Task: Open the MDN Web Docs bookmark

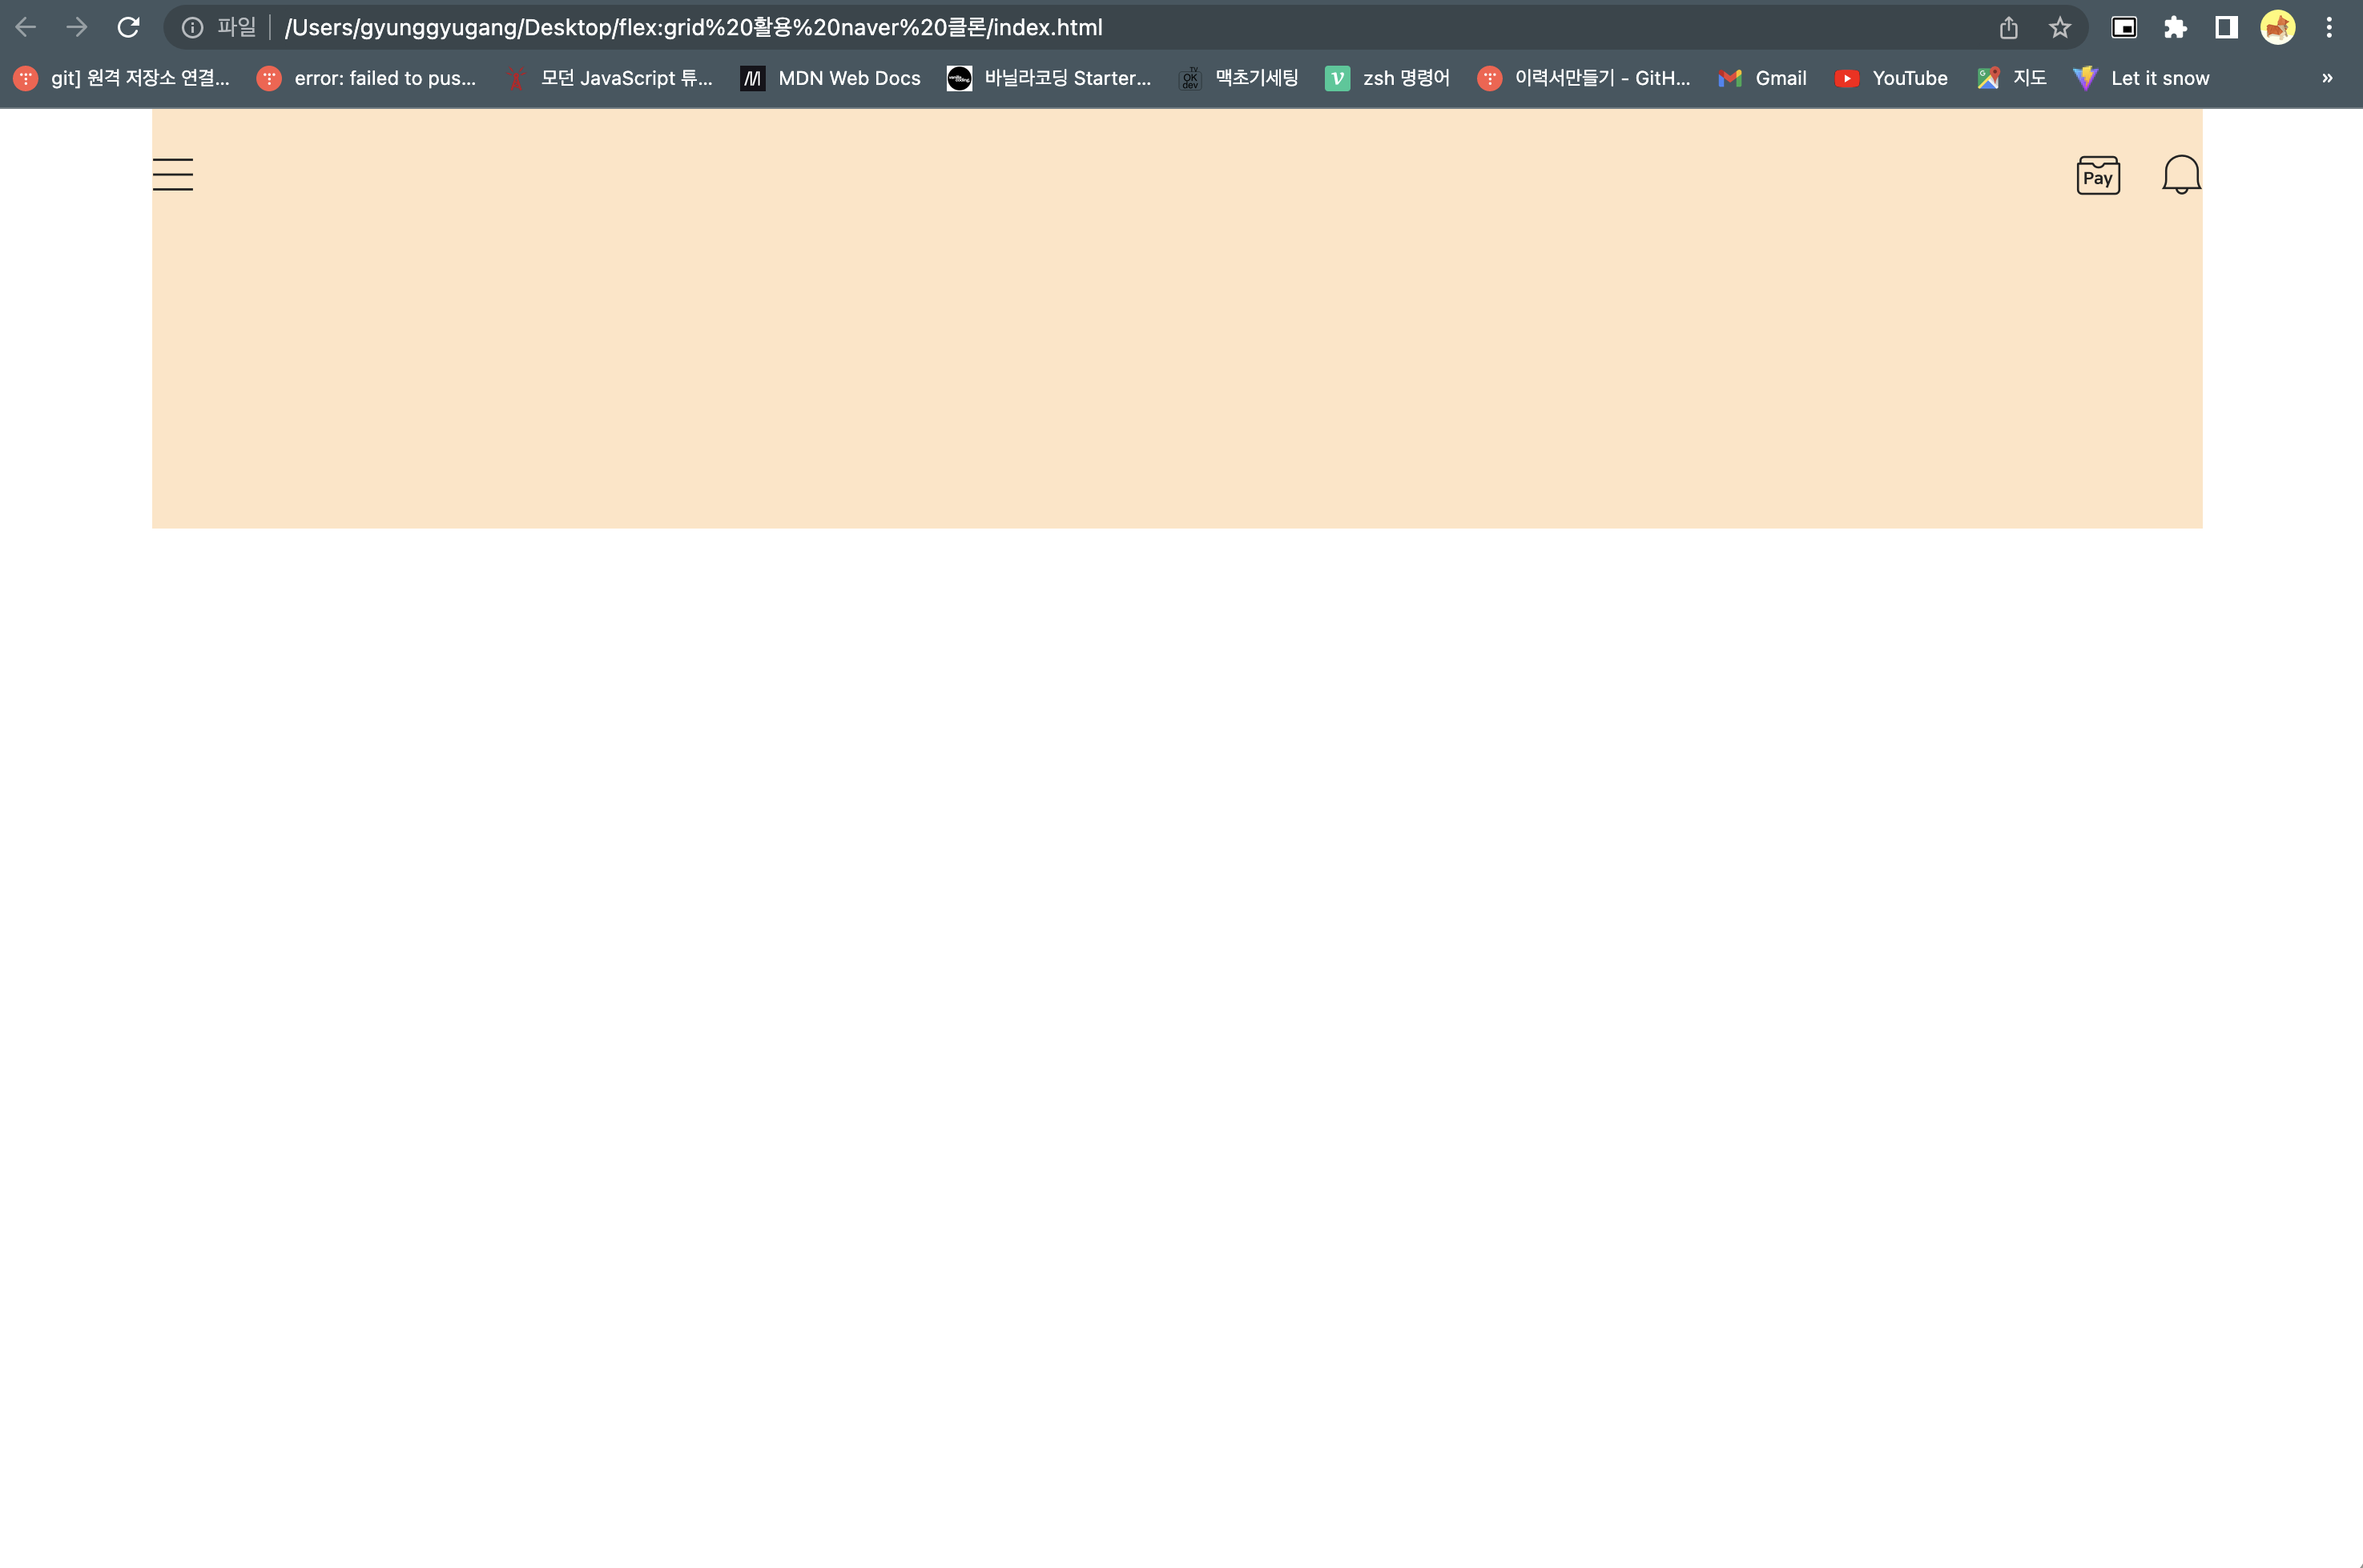Action: (830, 78)
